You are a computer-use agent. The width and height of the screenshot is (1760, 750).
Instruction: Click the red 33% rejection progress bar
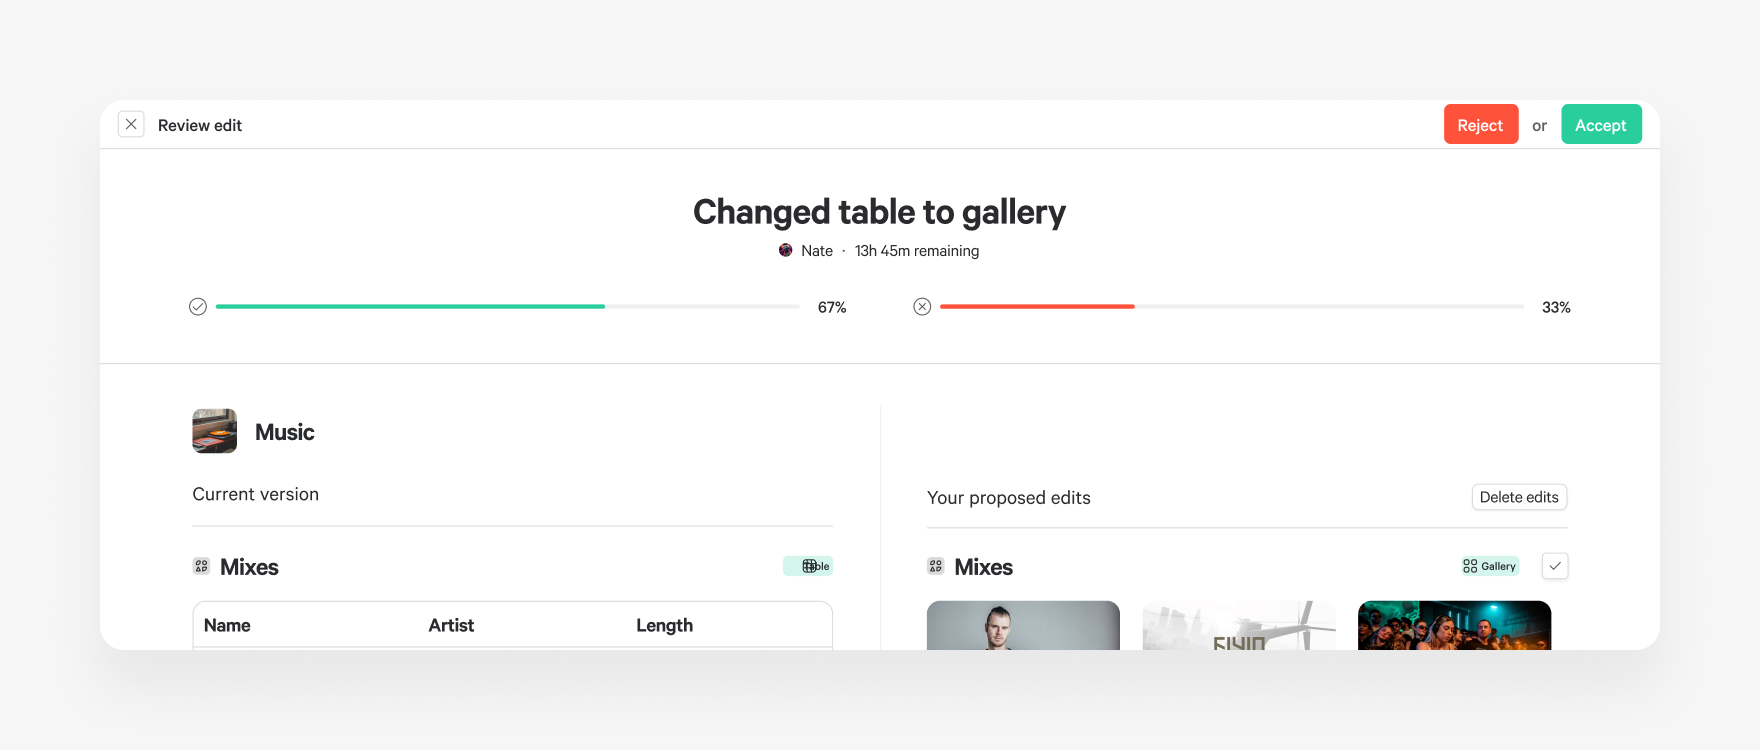(x=1037, y=307)
